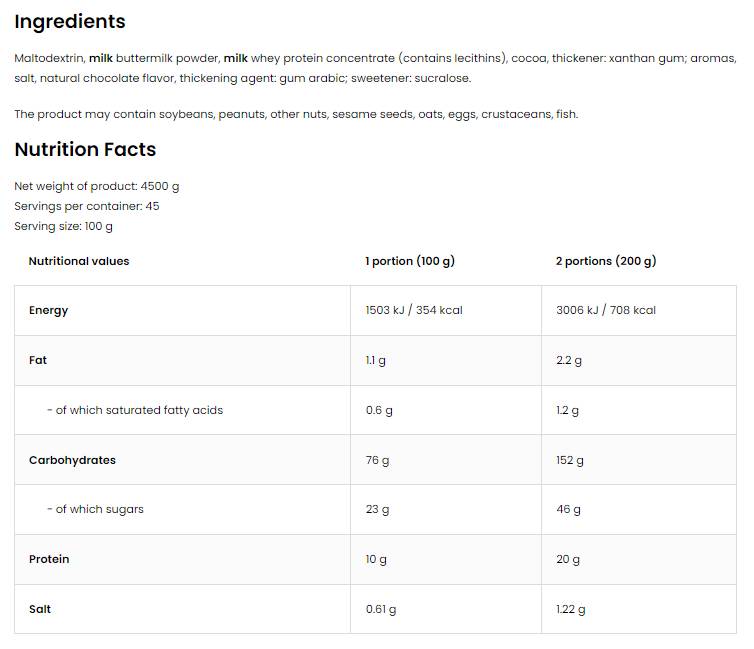Click the 3006 kJ / 708 kcal cell
Viewport: 754px width, 649px height.
tap(606, 310)
